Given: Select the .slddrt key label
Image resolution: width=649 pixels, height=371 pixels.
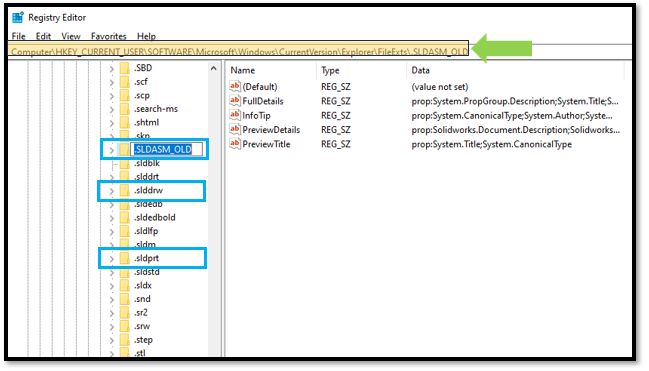Looking at the screenshot, I should (147, 177).
